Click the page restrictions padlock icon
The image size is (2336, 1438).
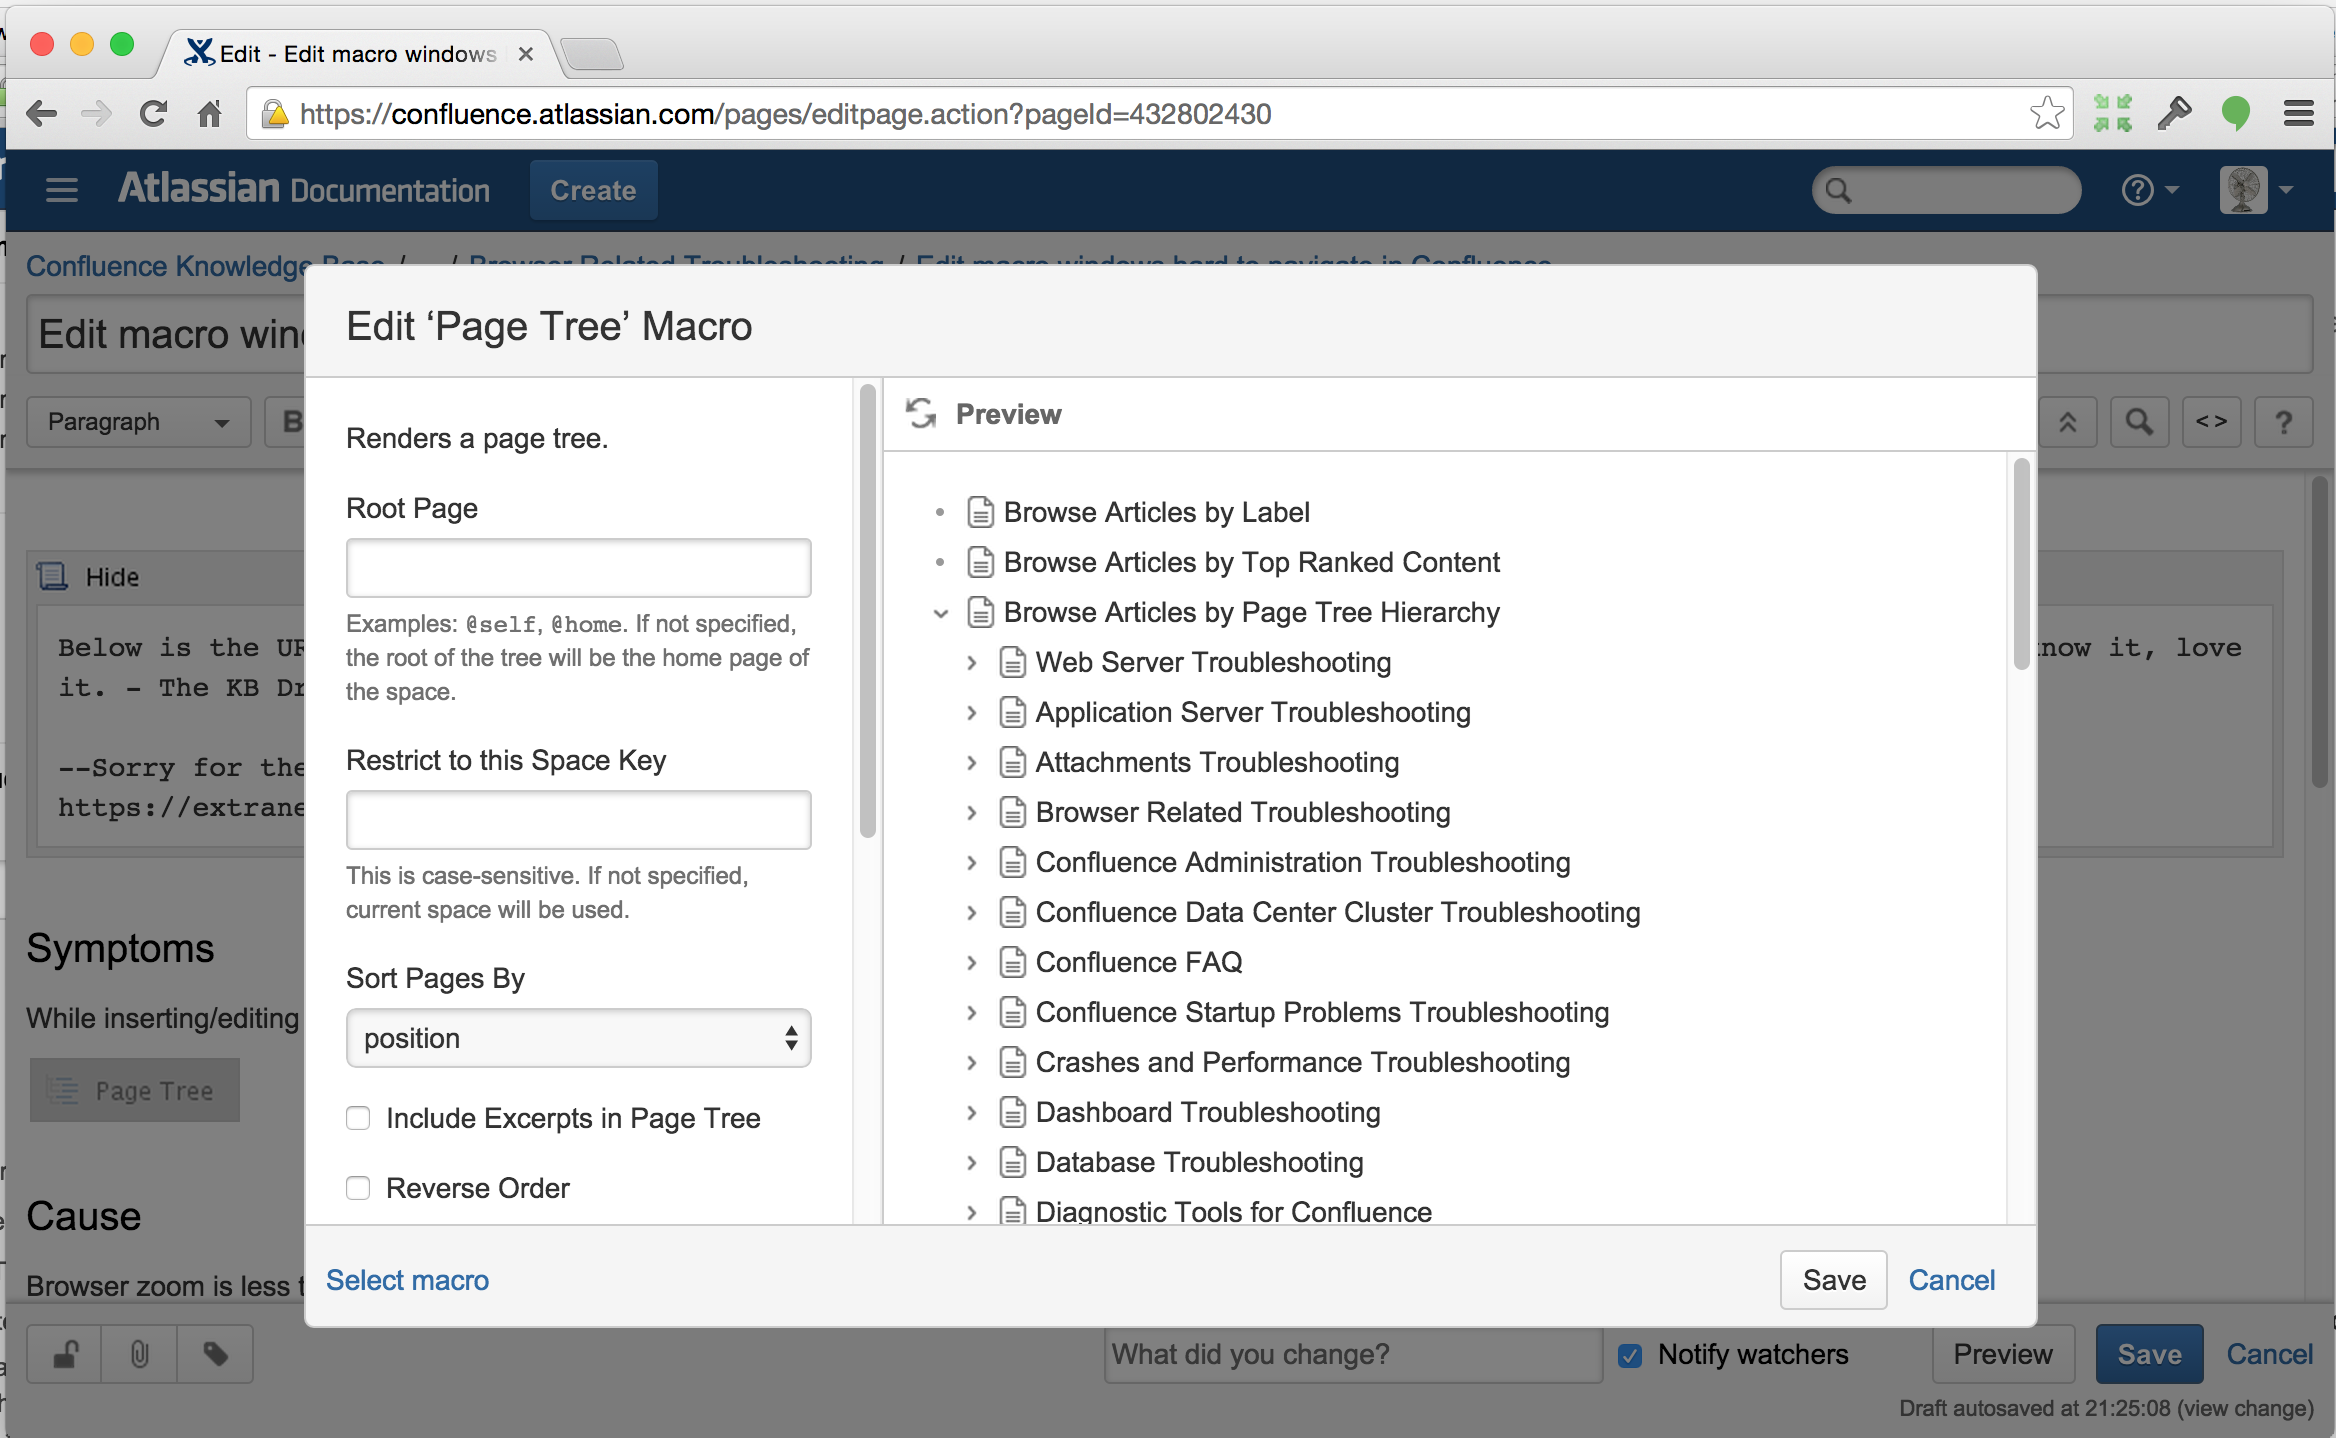coord(66,1354)
